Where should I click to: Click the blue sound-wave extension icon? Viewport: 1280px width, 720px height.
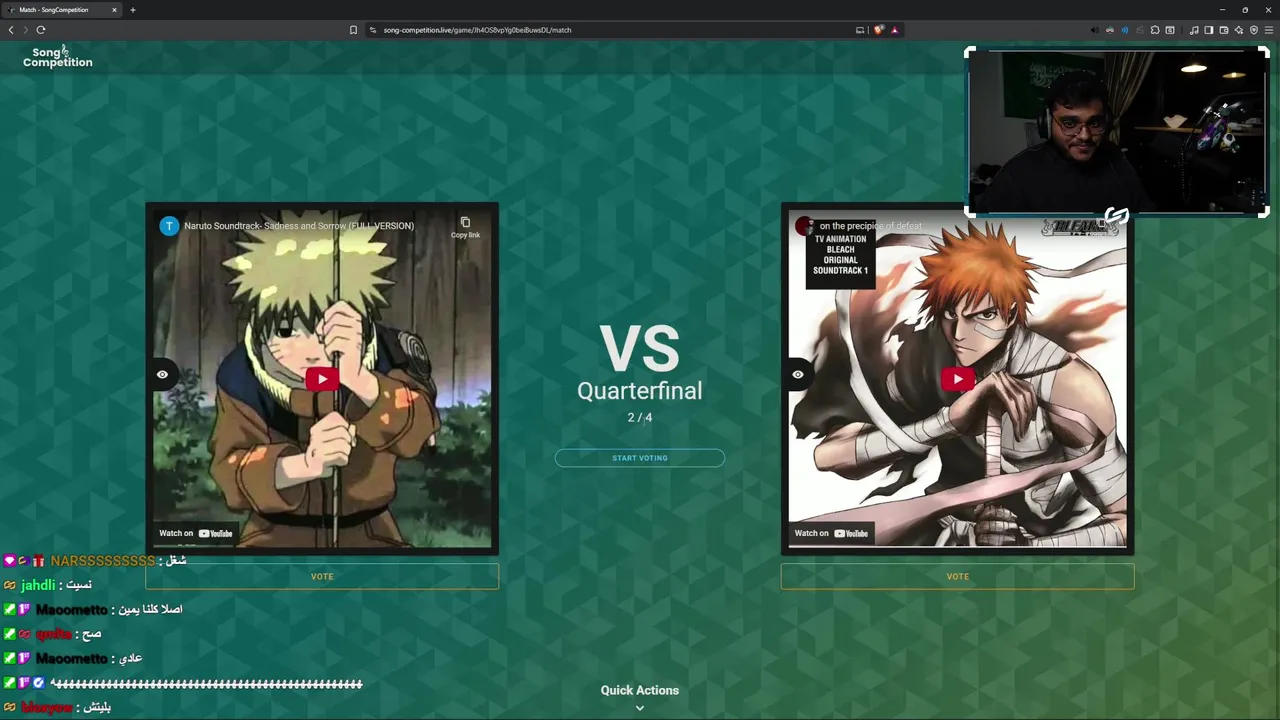pyautogui.click(x=1125, y=30)
